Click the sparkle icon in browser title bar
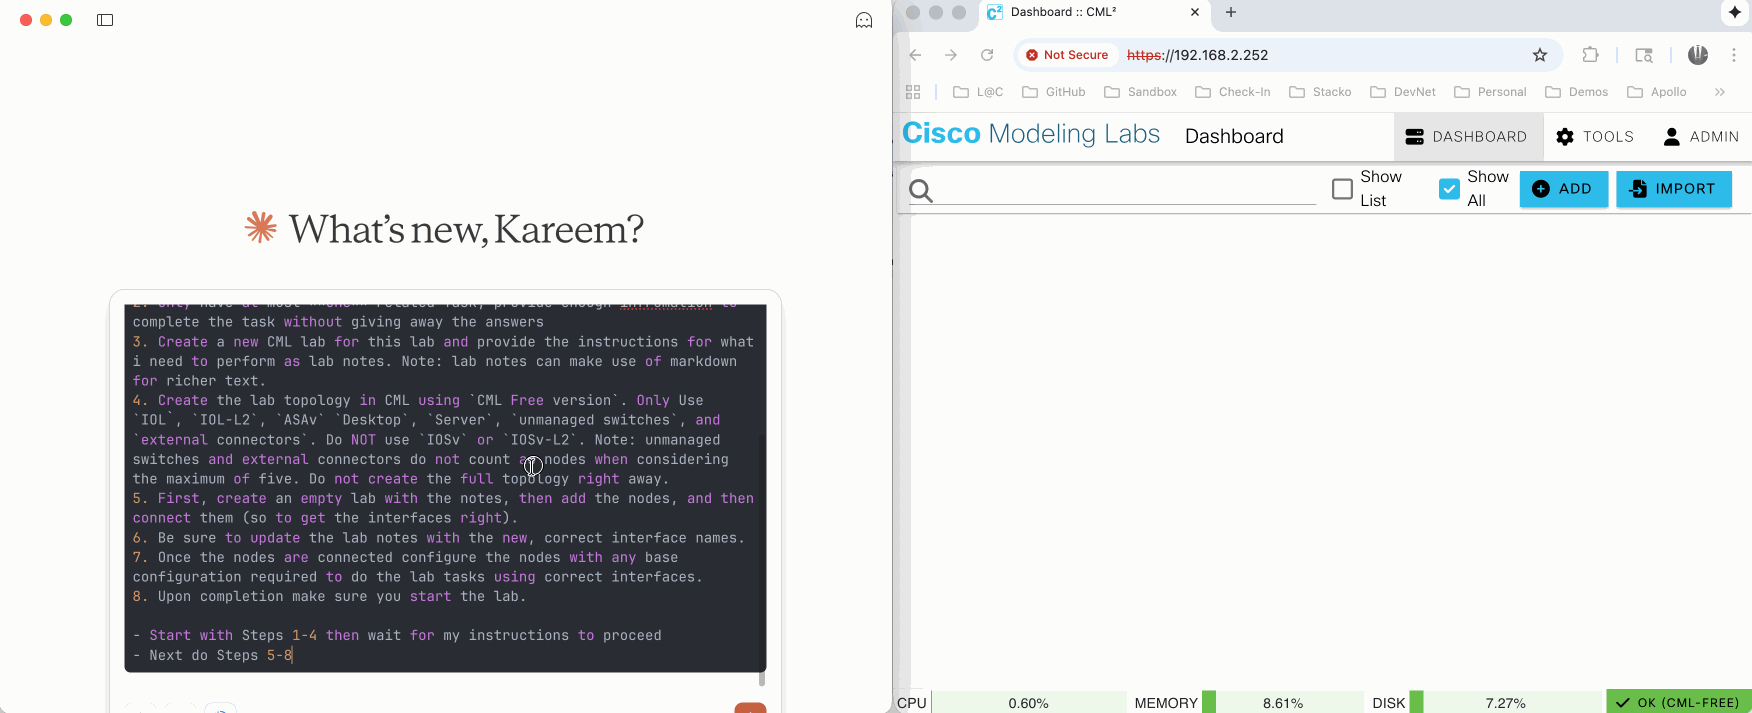This screenshot has height=713, width=1752. point(1735,12)
